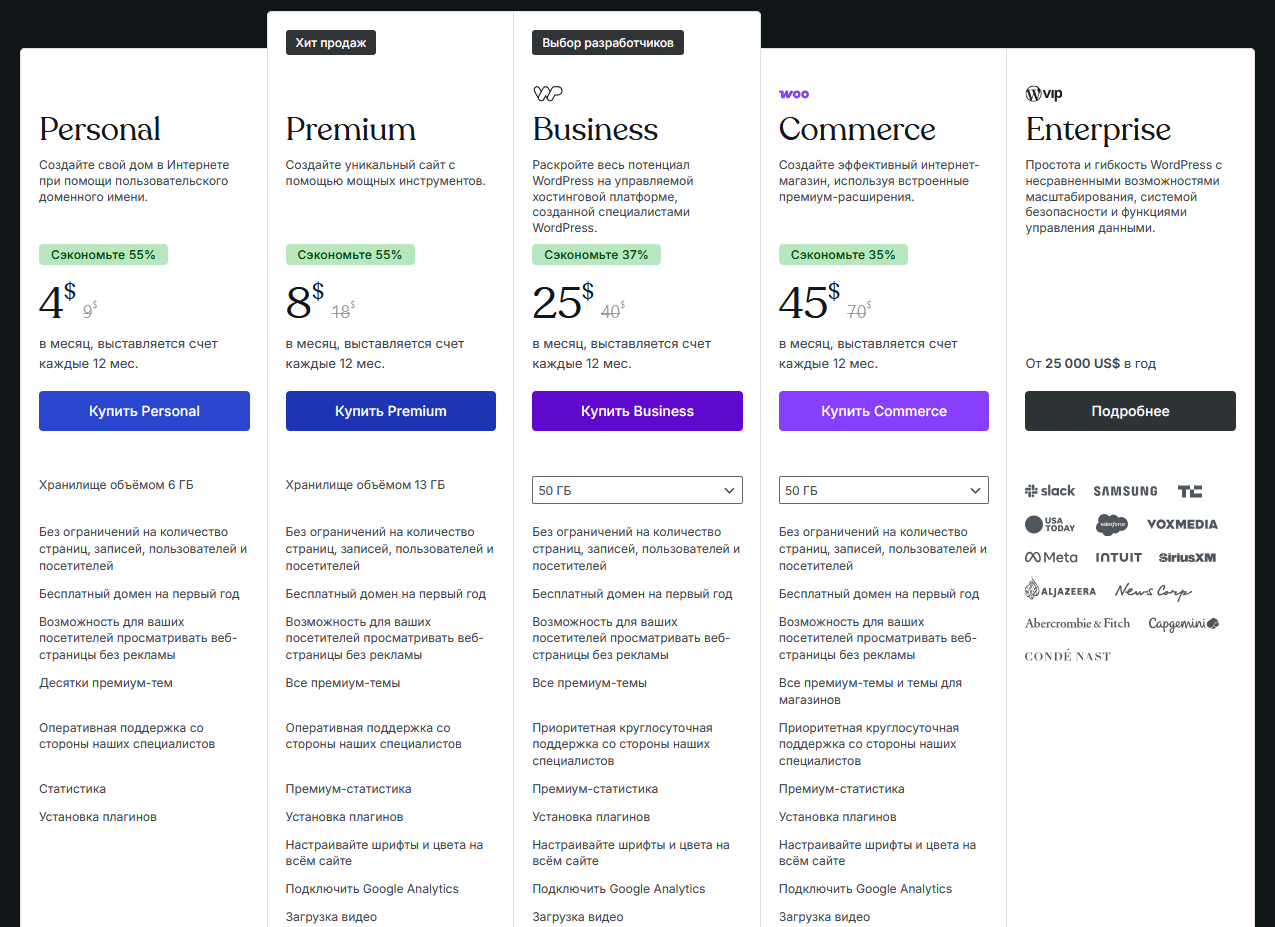Click the Купить Premium button
Screen dimensions: 1275x927
pyautogui.click(x=390, y=410)
